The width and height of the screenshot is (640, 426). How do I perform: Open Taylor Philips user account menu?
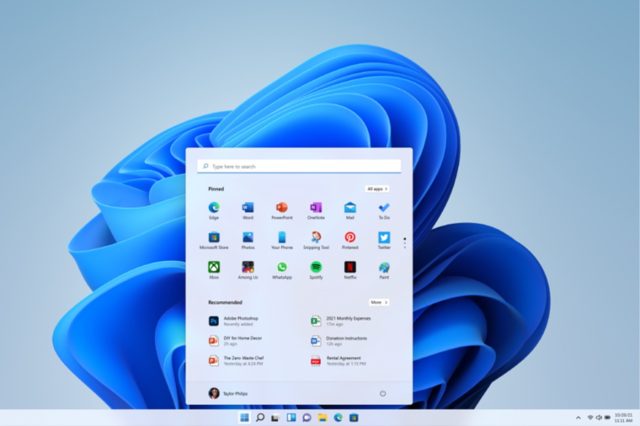pyautogui.click(x=232, y=393)
